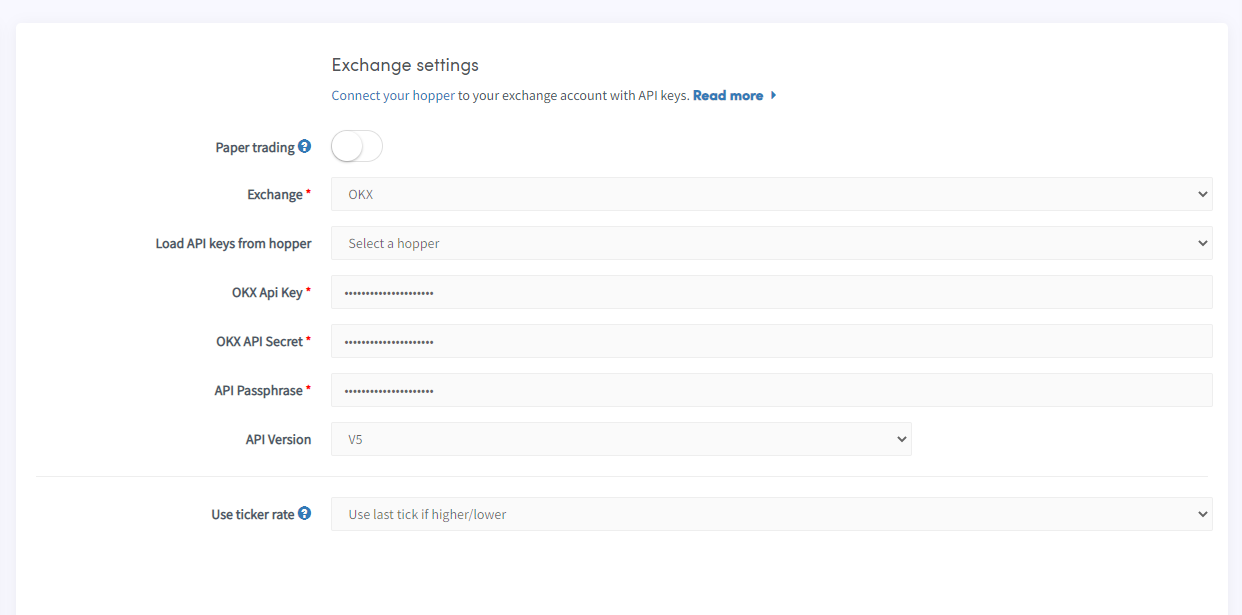Focus the OKX API Secret field

tap(771, 341)
